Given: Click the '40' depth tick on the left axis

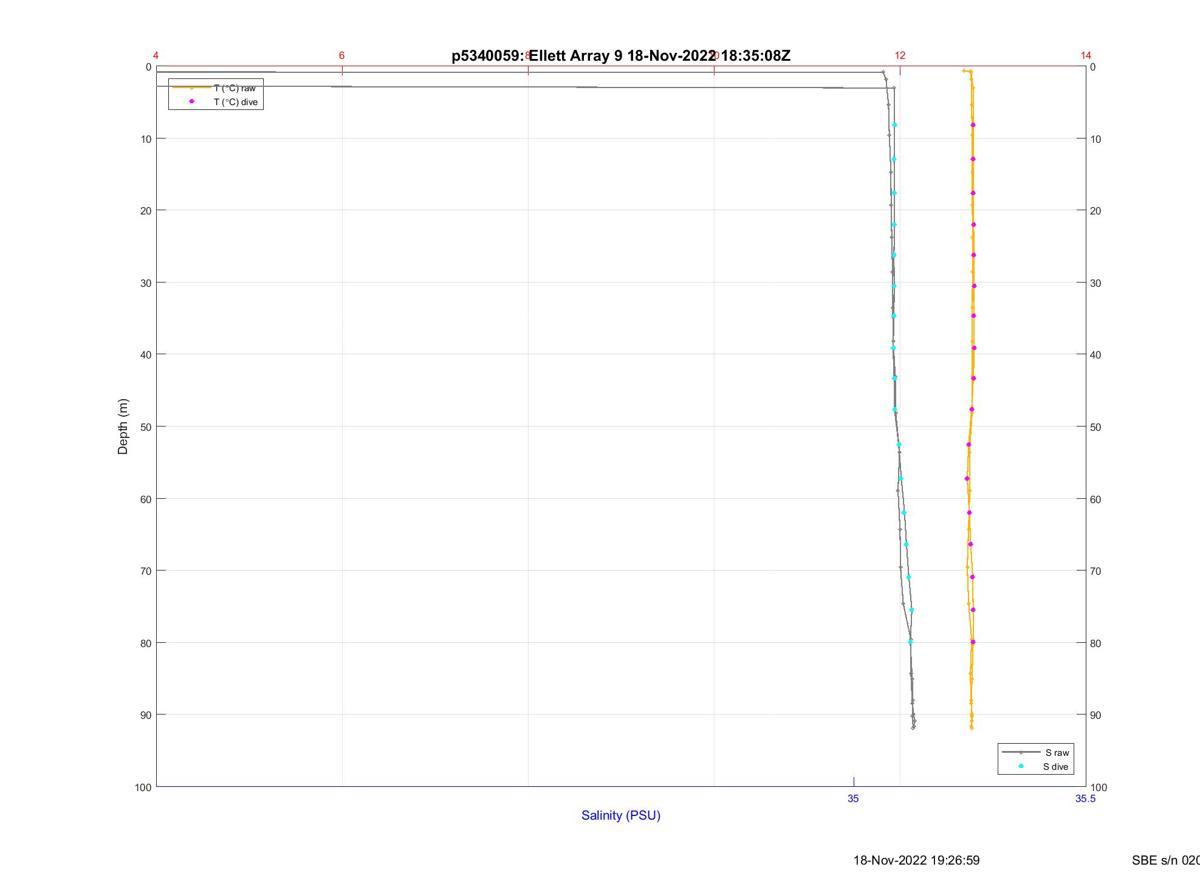Looking at the screenshot, I should point(146,355).
